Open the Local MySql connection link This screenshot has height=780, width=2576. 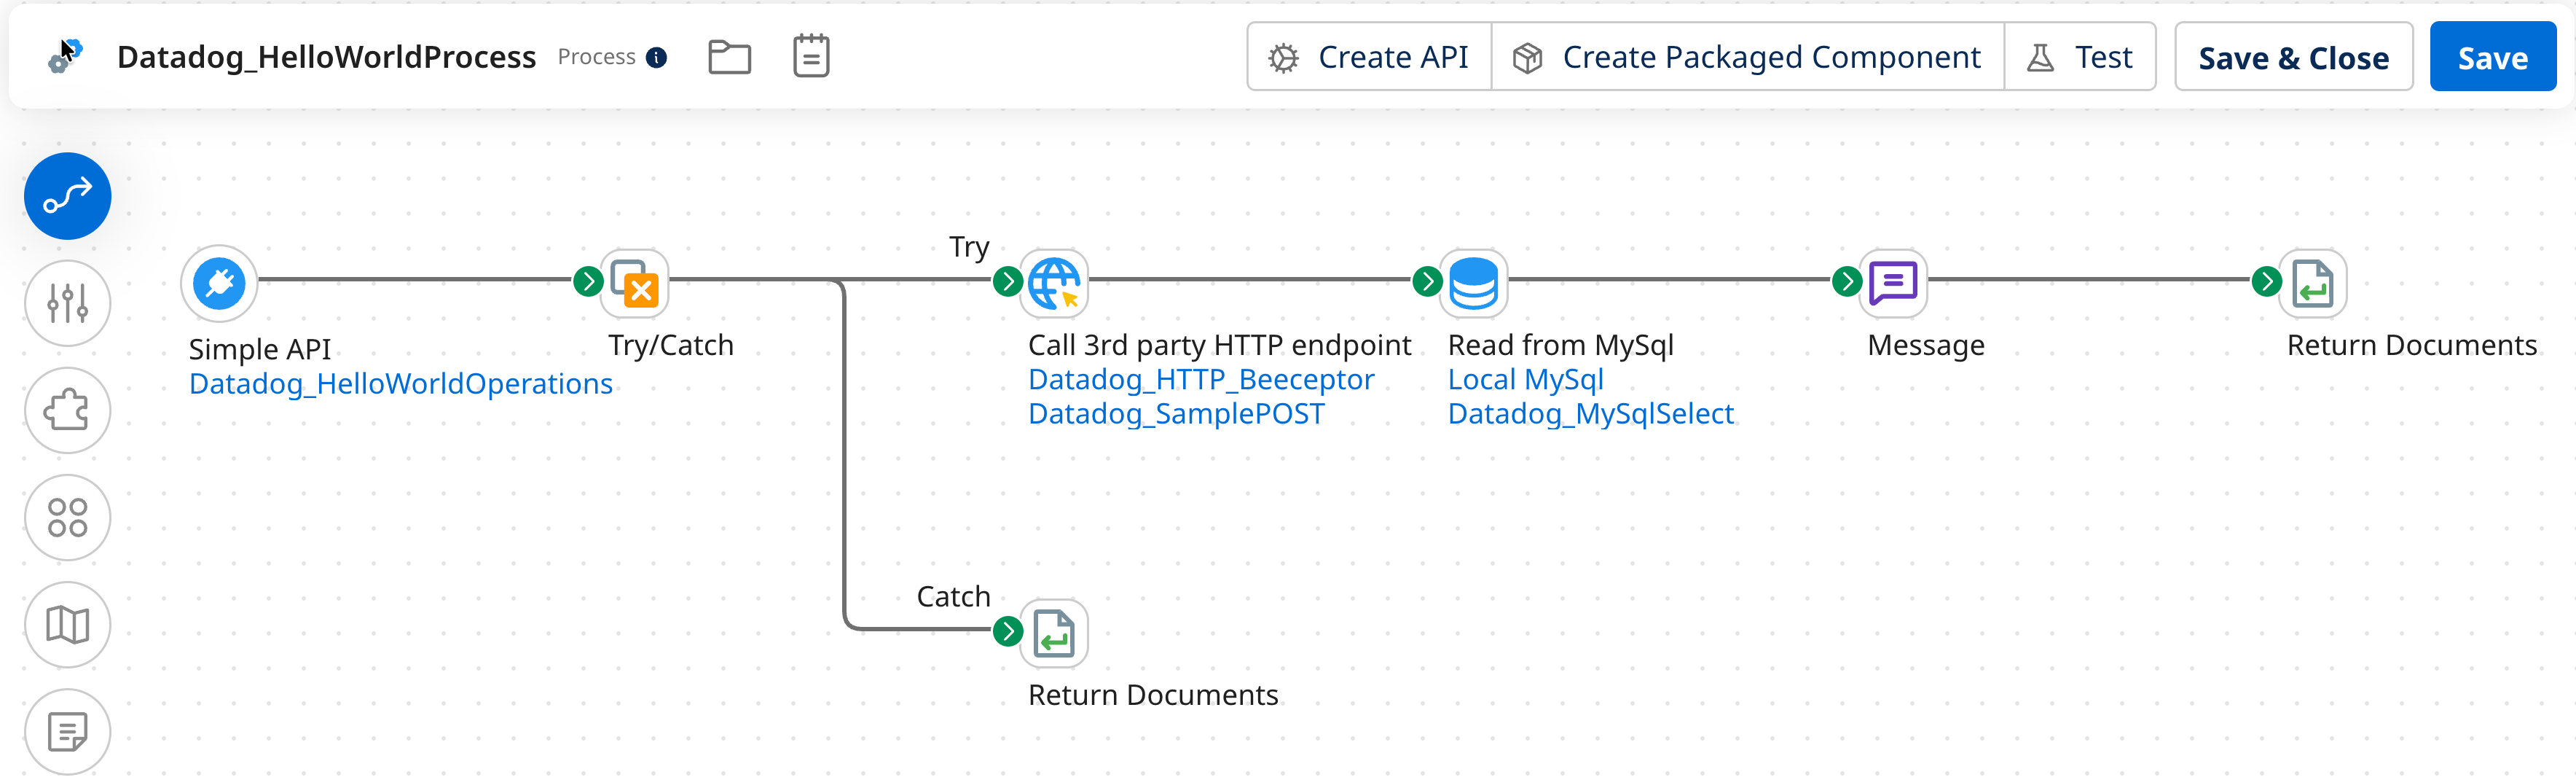pos(1526,379)
